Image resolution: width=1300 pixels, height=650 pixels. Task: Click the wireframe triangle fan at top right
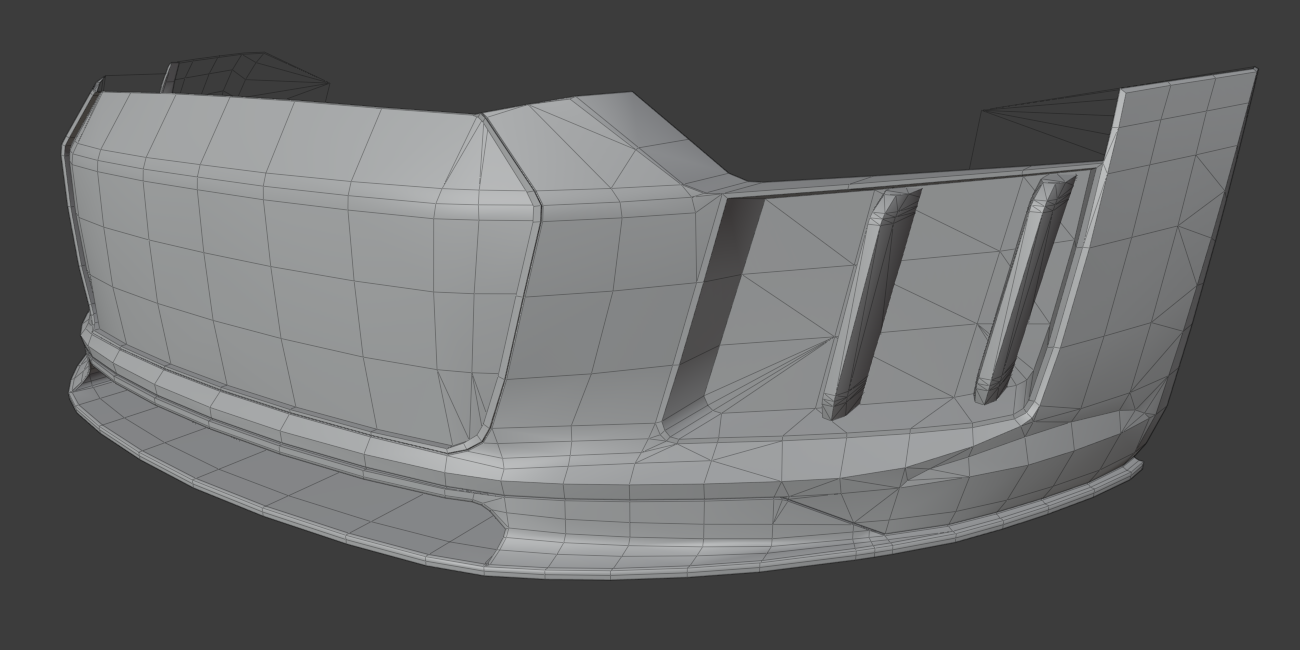click(x=1048, y=125)
